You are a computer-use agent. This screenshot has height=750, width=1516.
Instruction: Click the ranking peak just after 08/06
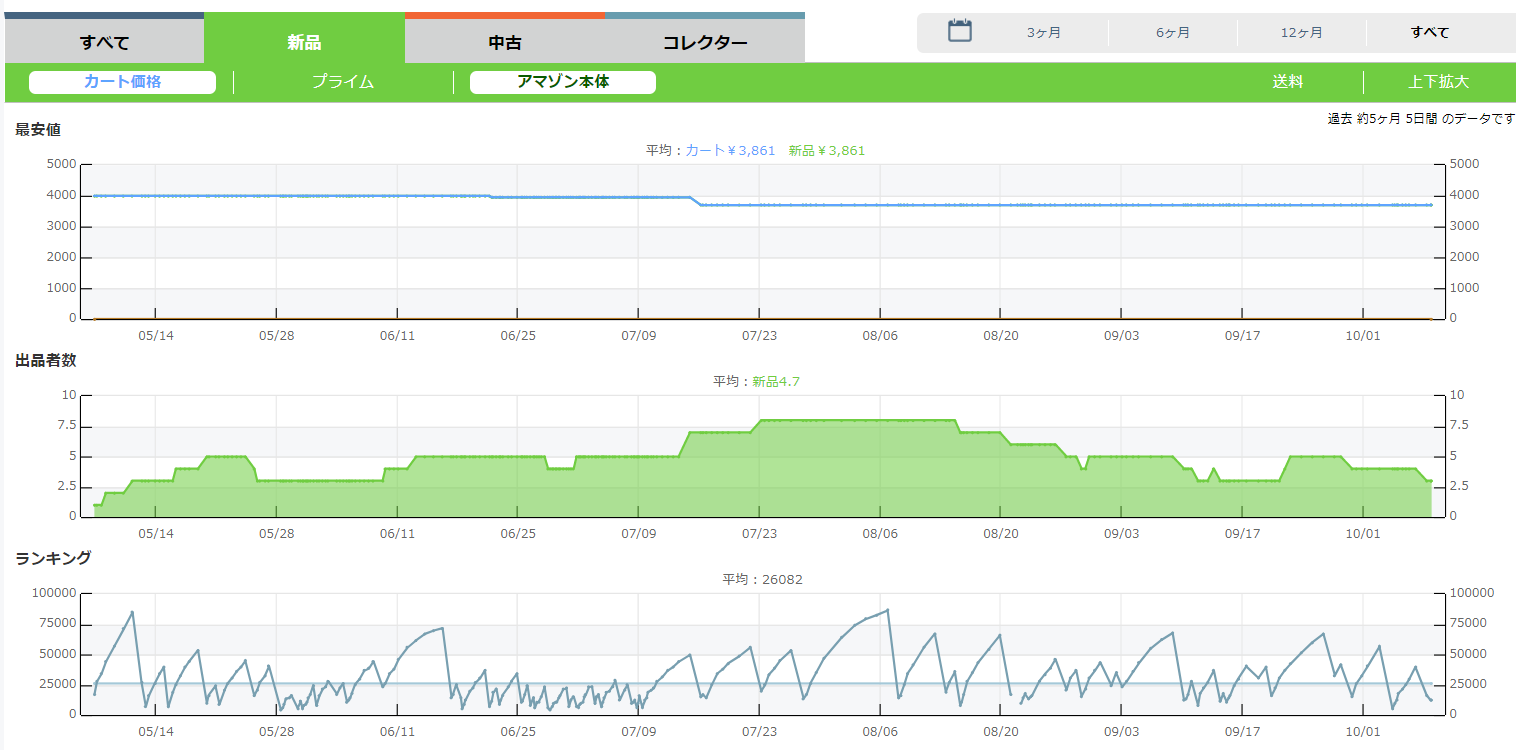click(887, 610)
